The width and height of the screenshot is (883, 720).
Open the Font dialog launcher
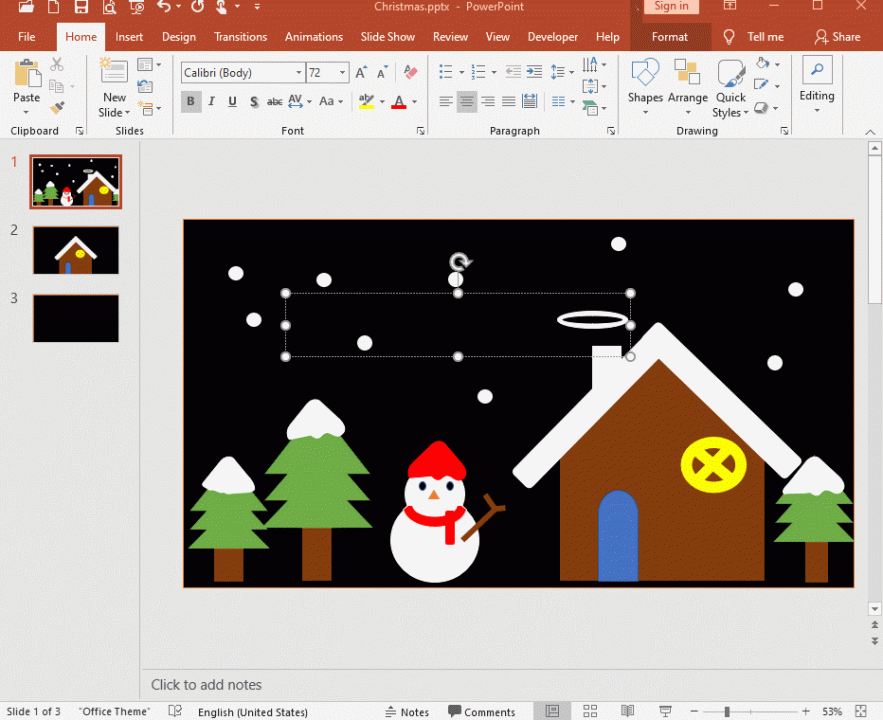420,131
